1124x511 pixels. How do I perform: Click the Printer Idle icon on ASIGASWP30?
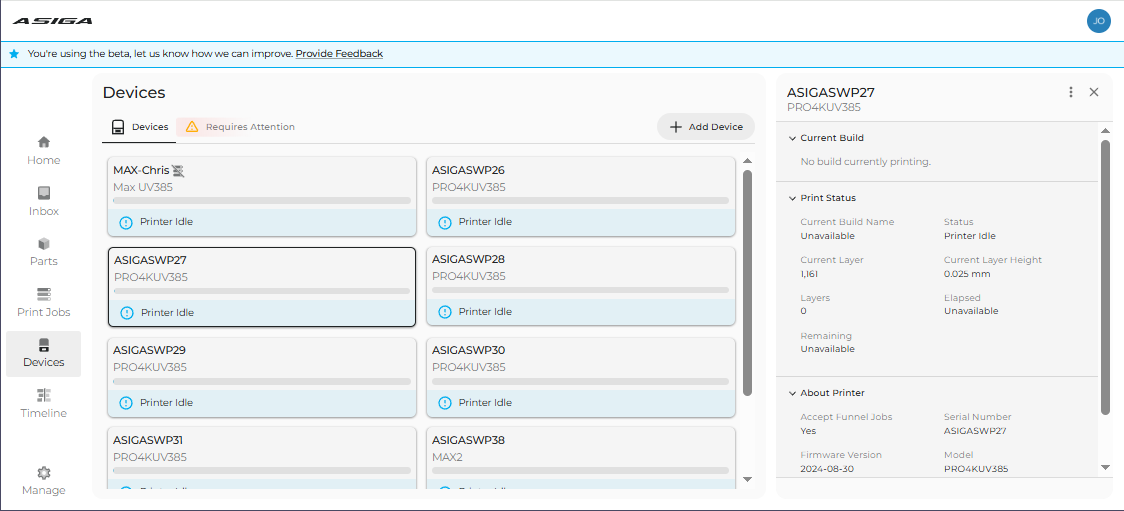(x=444, y=403)
